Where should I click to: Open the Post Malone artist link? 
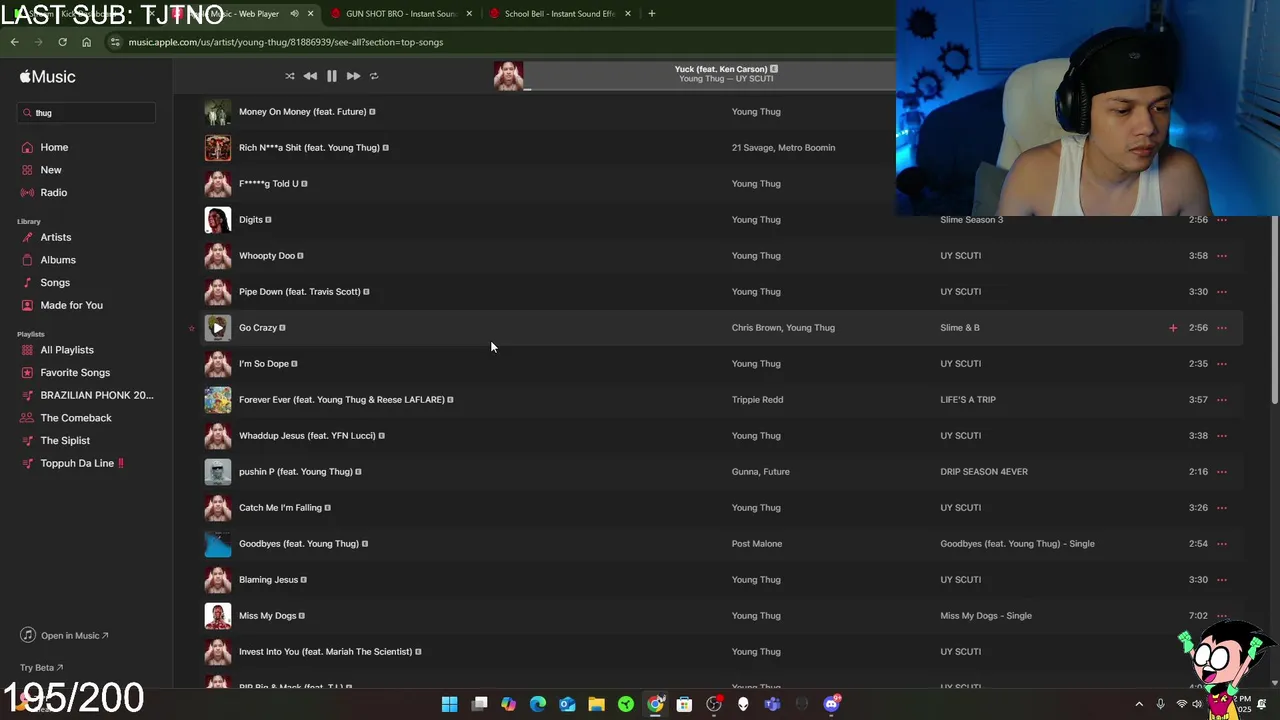click(757, 544)
